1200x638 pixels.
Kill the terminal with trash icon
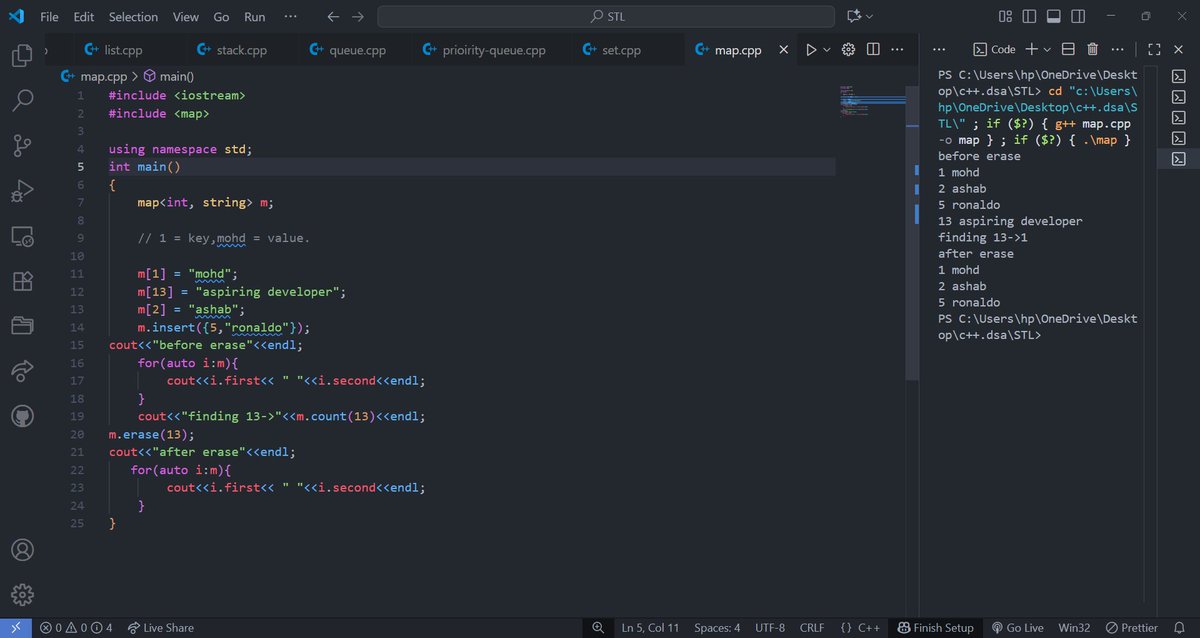1092,49
